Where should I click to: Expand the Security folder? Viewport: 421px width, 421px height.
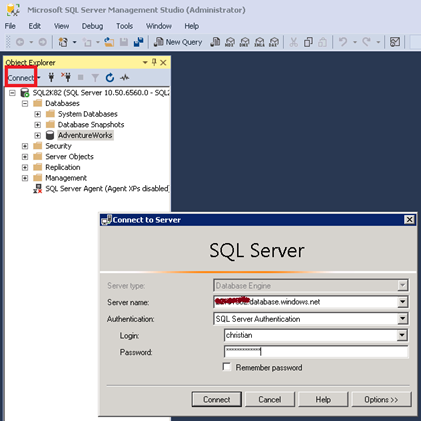(25, 146)
